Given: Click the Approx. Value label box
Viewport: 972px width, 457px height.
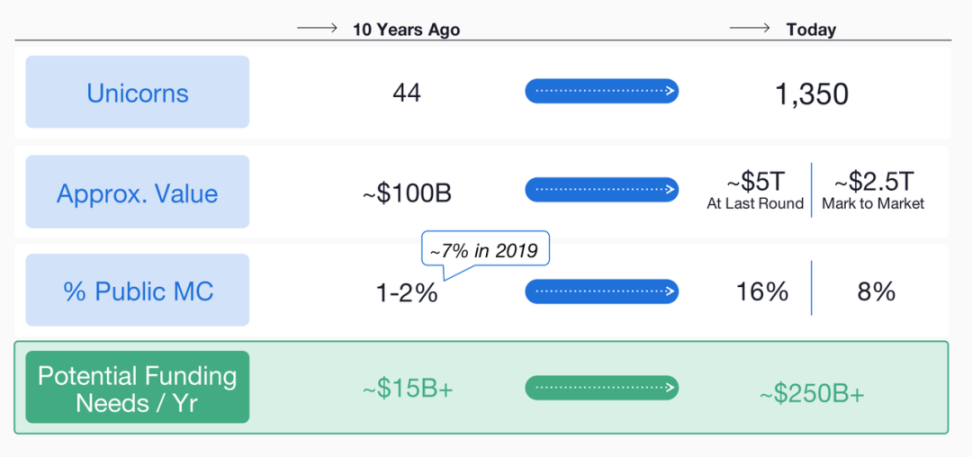Looking at the screenshot, I should (x=138, y=192).
